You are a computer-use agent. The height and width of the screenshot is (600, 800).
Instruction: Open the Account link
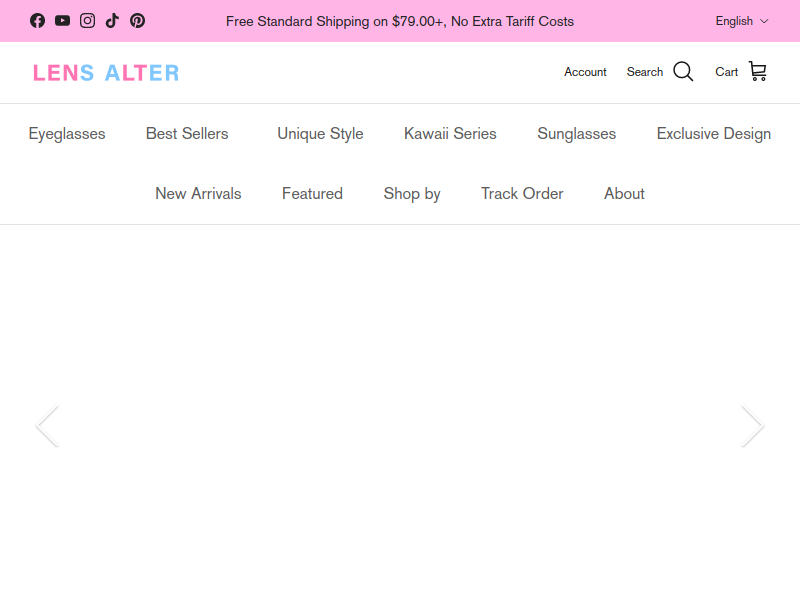coord(585,72)
